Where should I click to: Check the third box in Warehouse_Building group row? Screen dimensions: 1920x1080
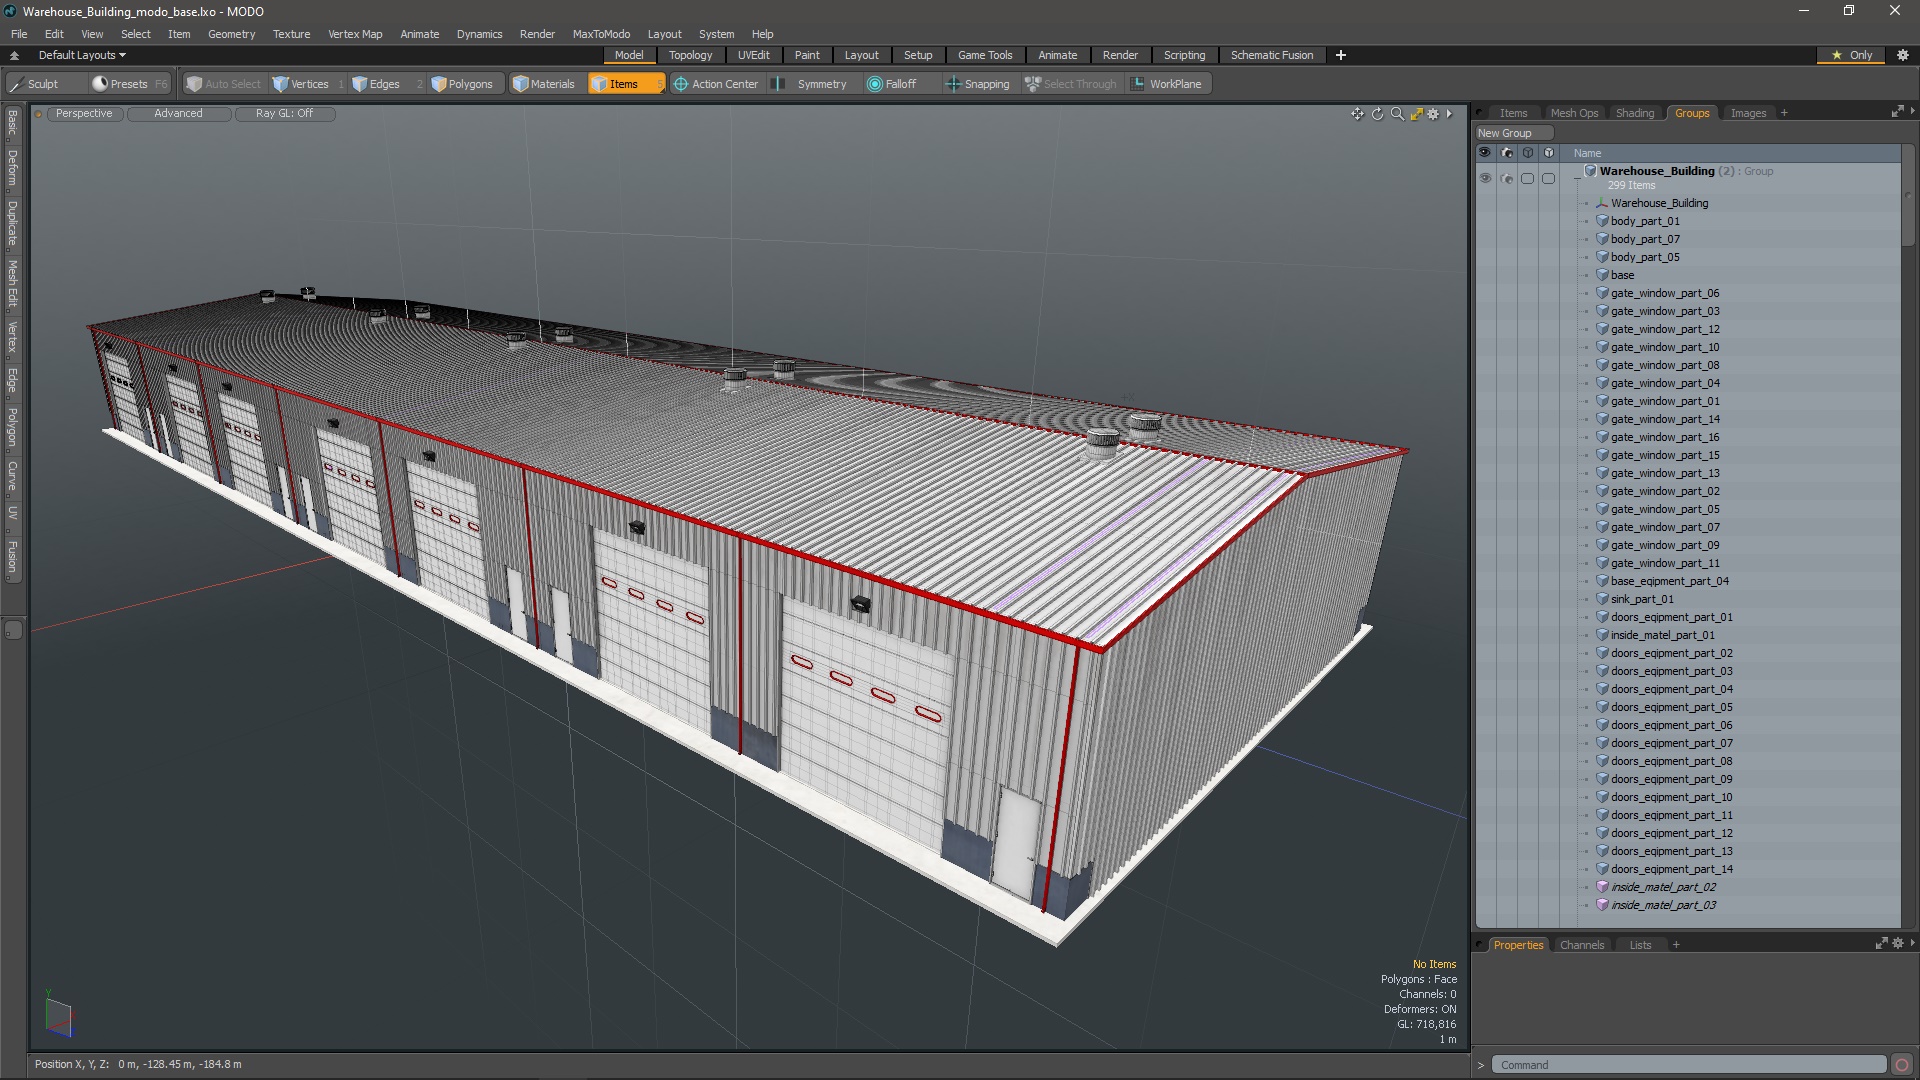tap(1527, 178)
